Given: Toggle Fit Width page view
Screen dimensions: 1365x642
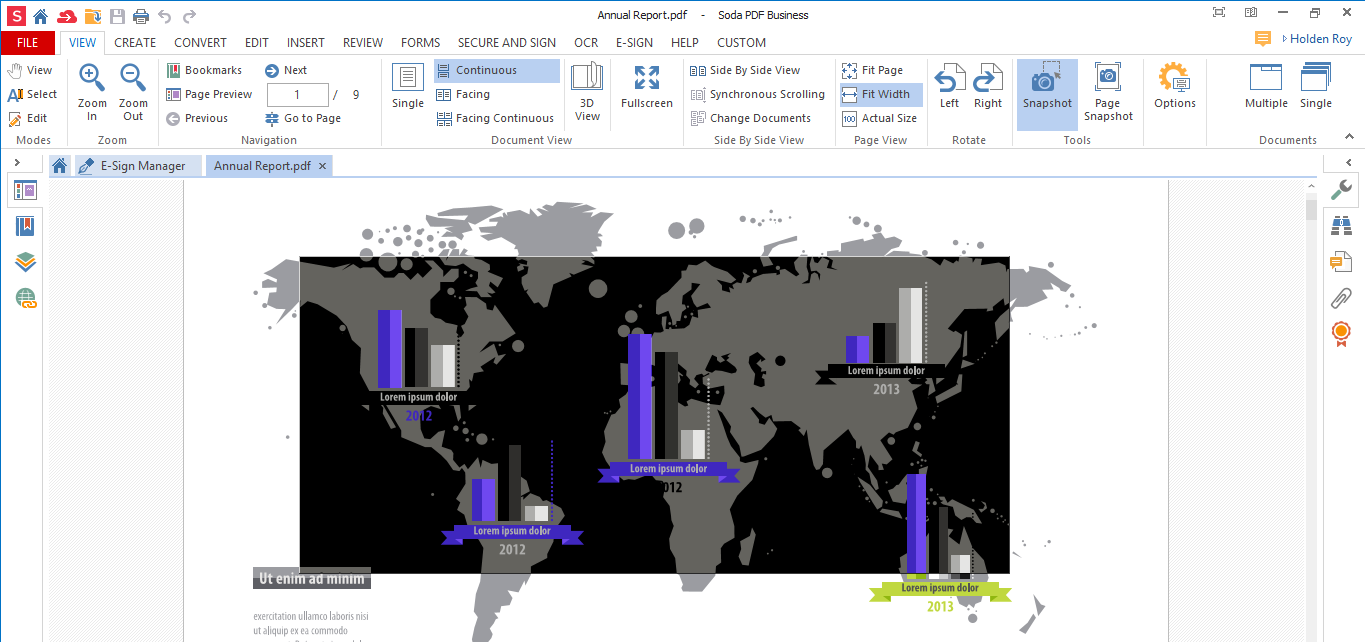Looking at the screenshot, I should [x=885, y=95].
